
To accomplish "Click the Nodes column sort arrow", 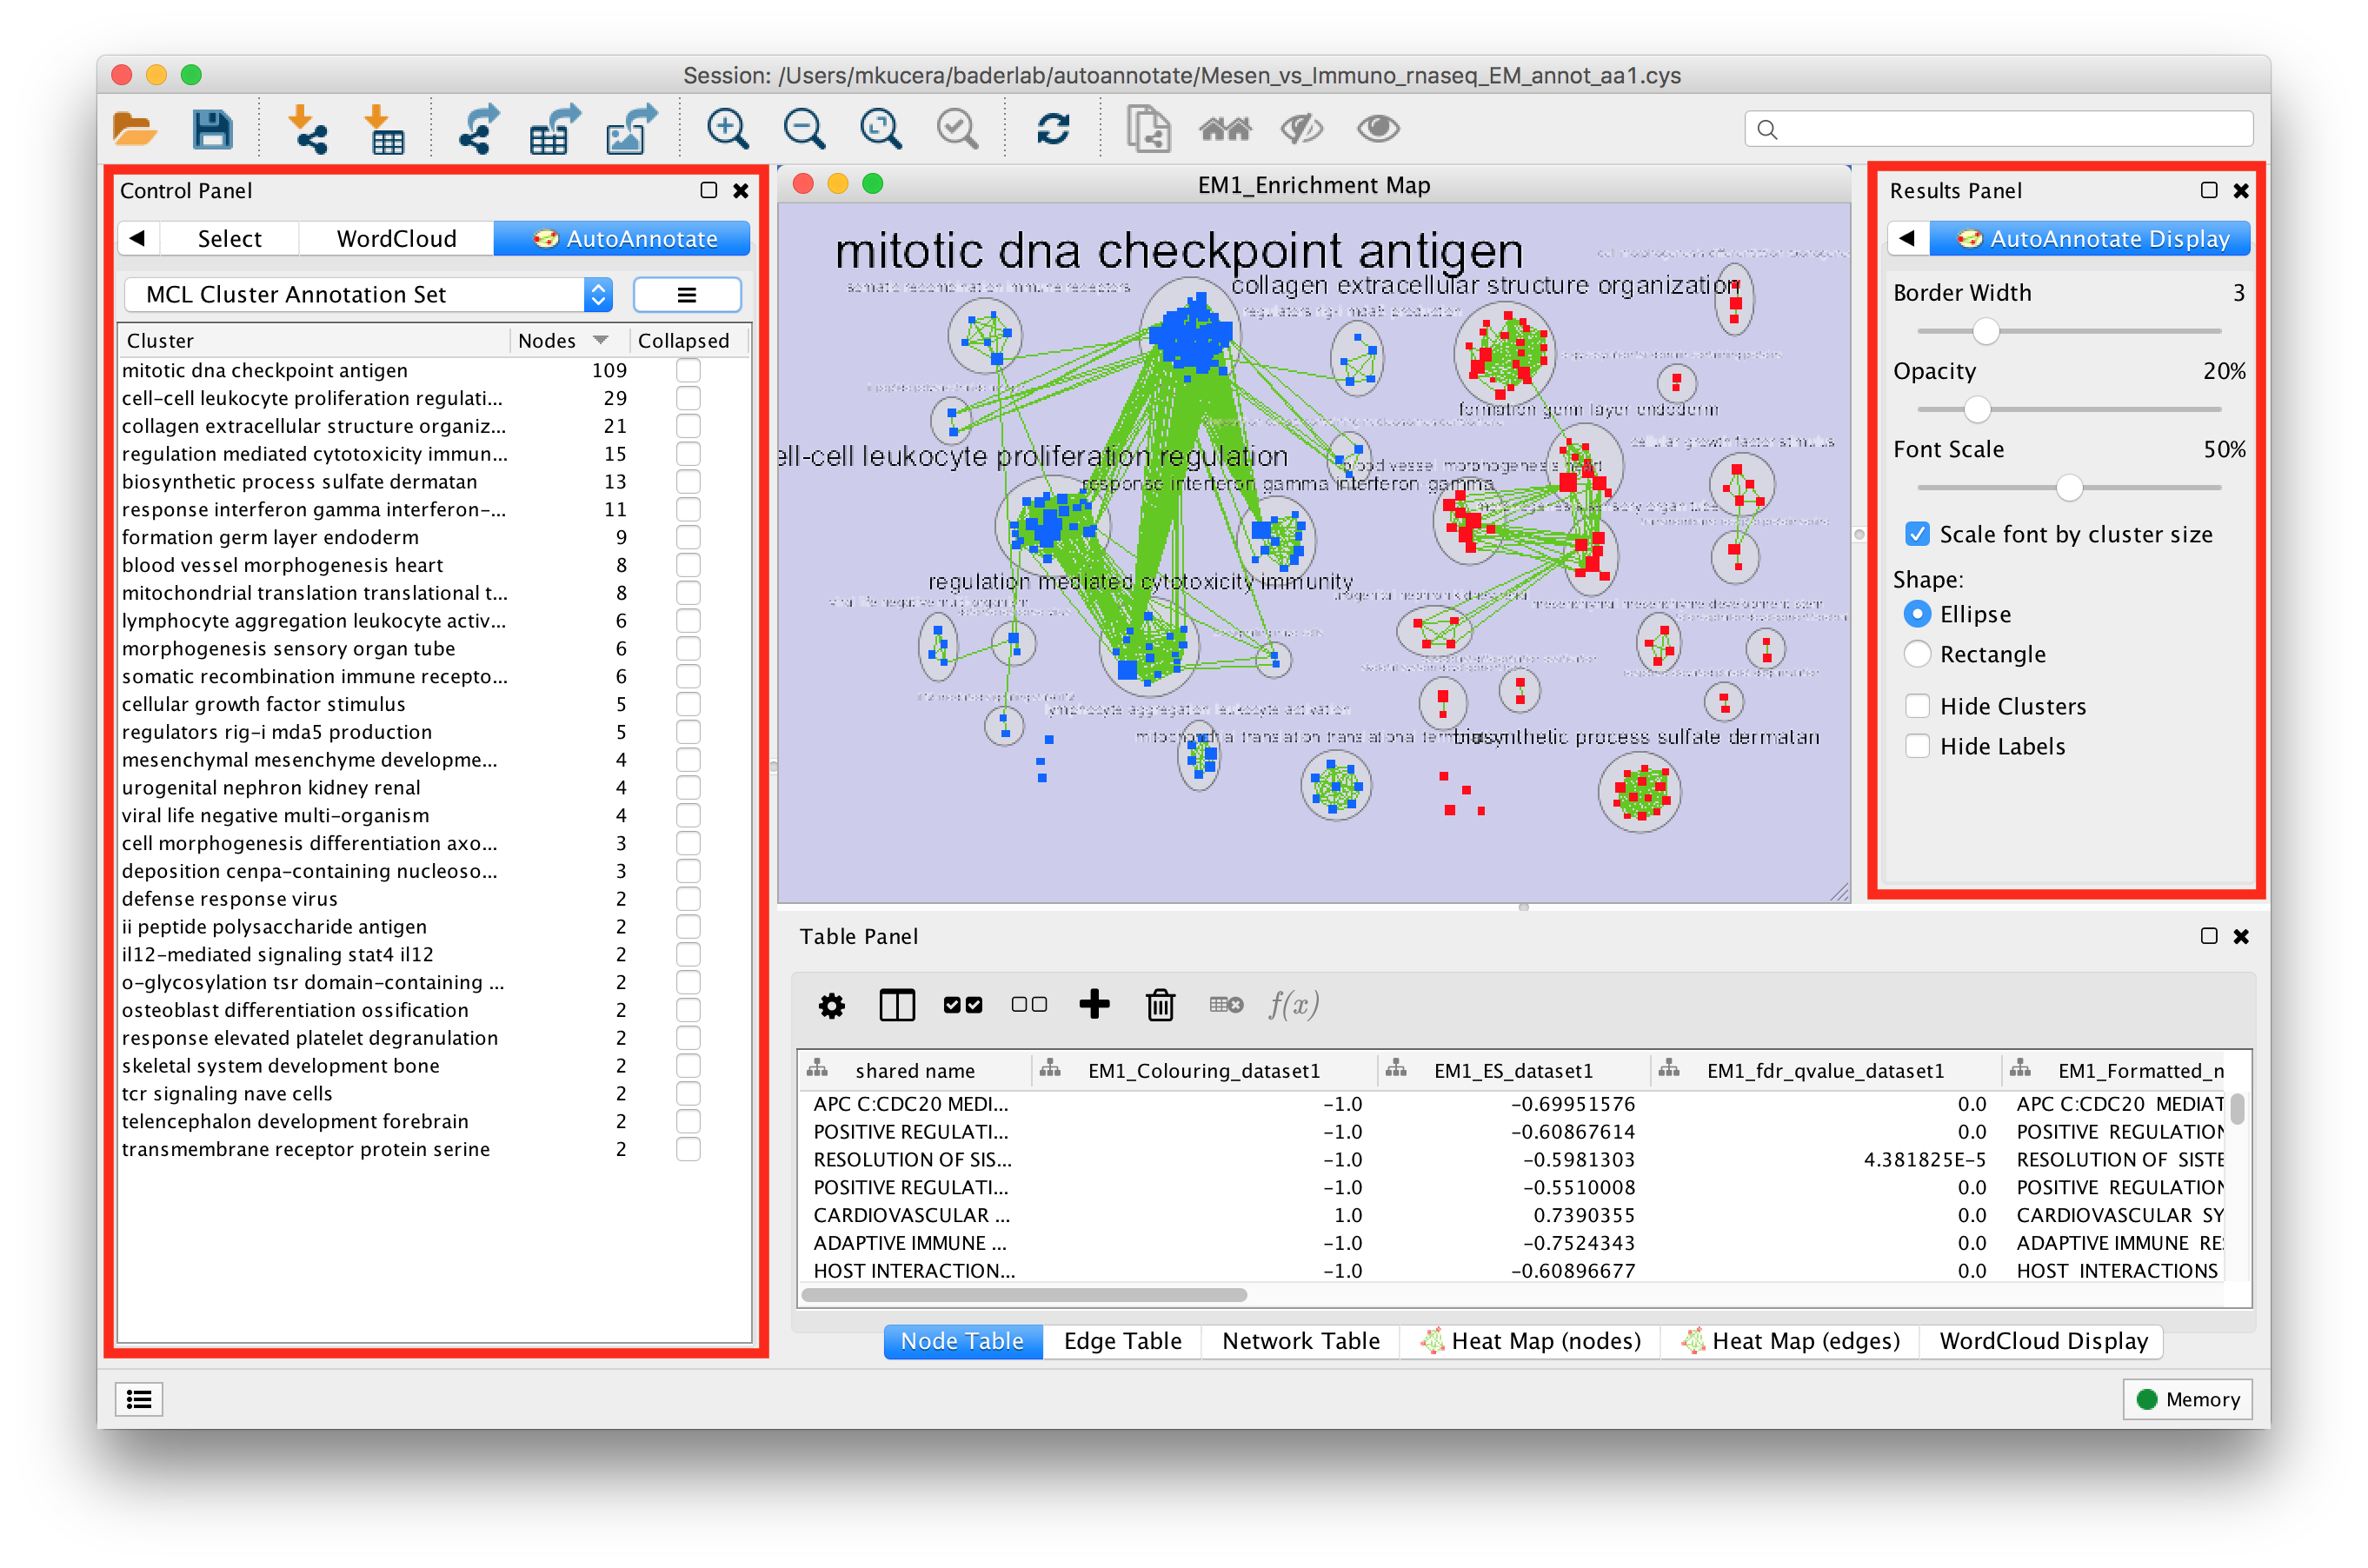I will click(600, 340).
